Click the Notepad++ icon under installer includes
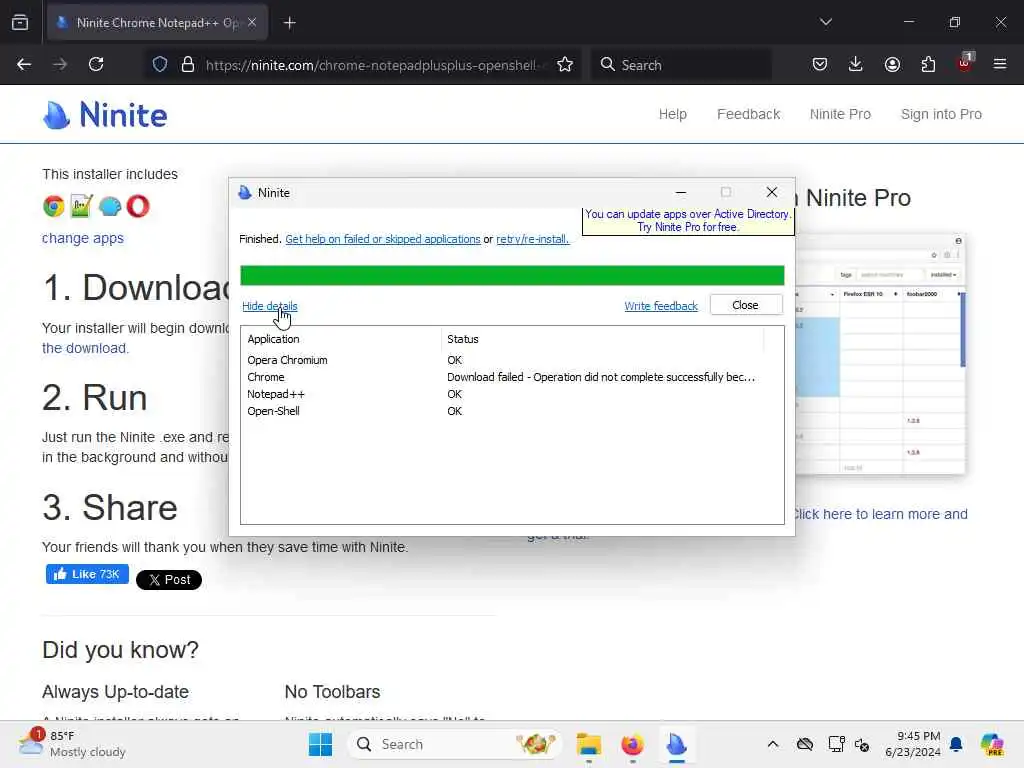Viewport: 1024px width, 768px height. coord(82,206)
